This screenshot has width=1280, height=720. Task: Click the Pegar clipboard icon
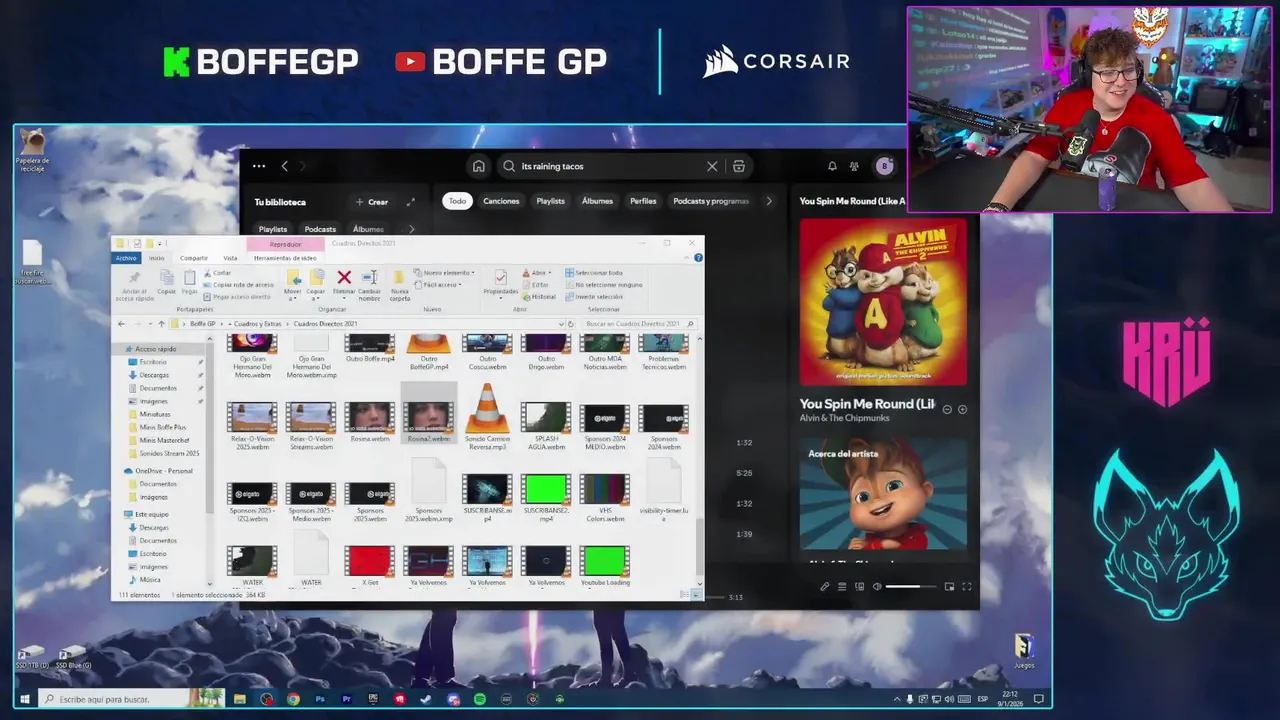coord(189,279)
